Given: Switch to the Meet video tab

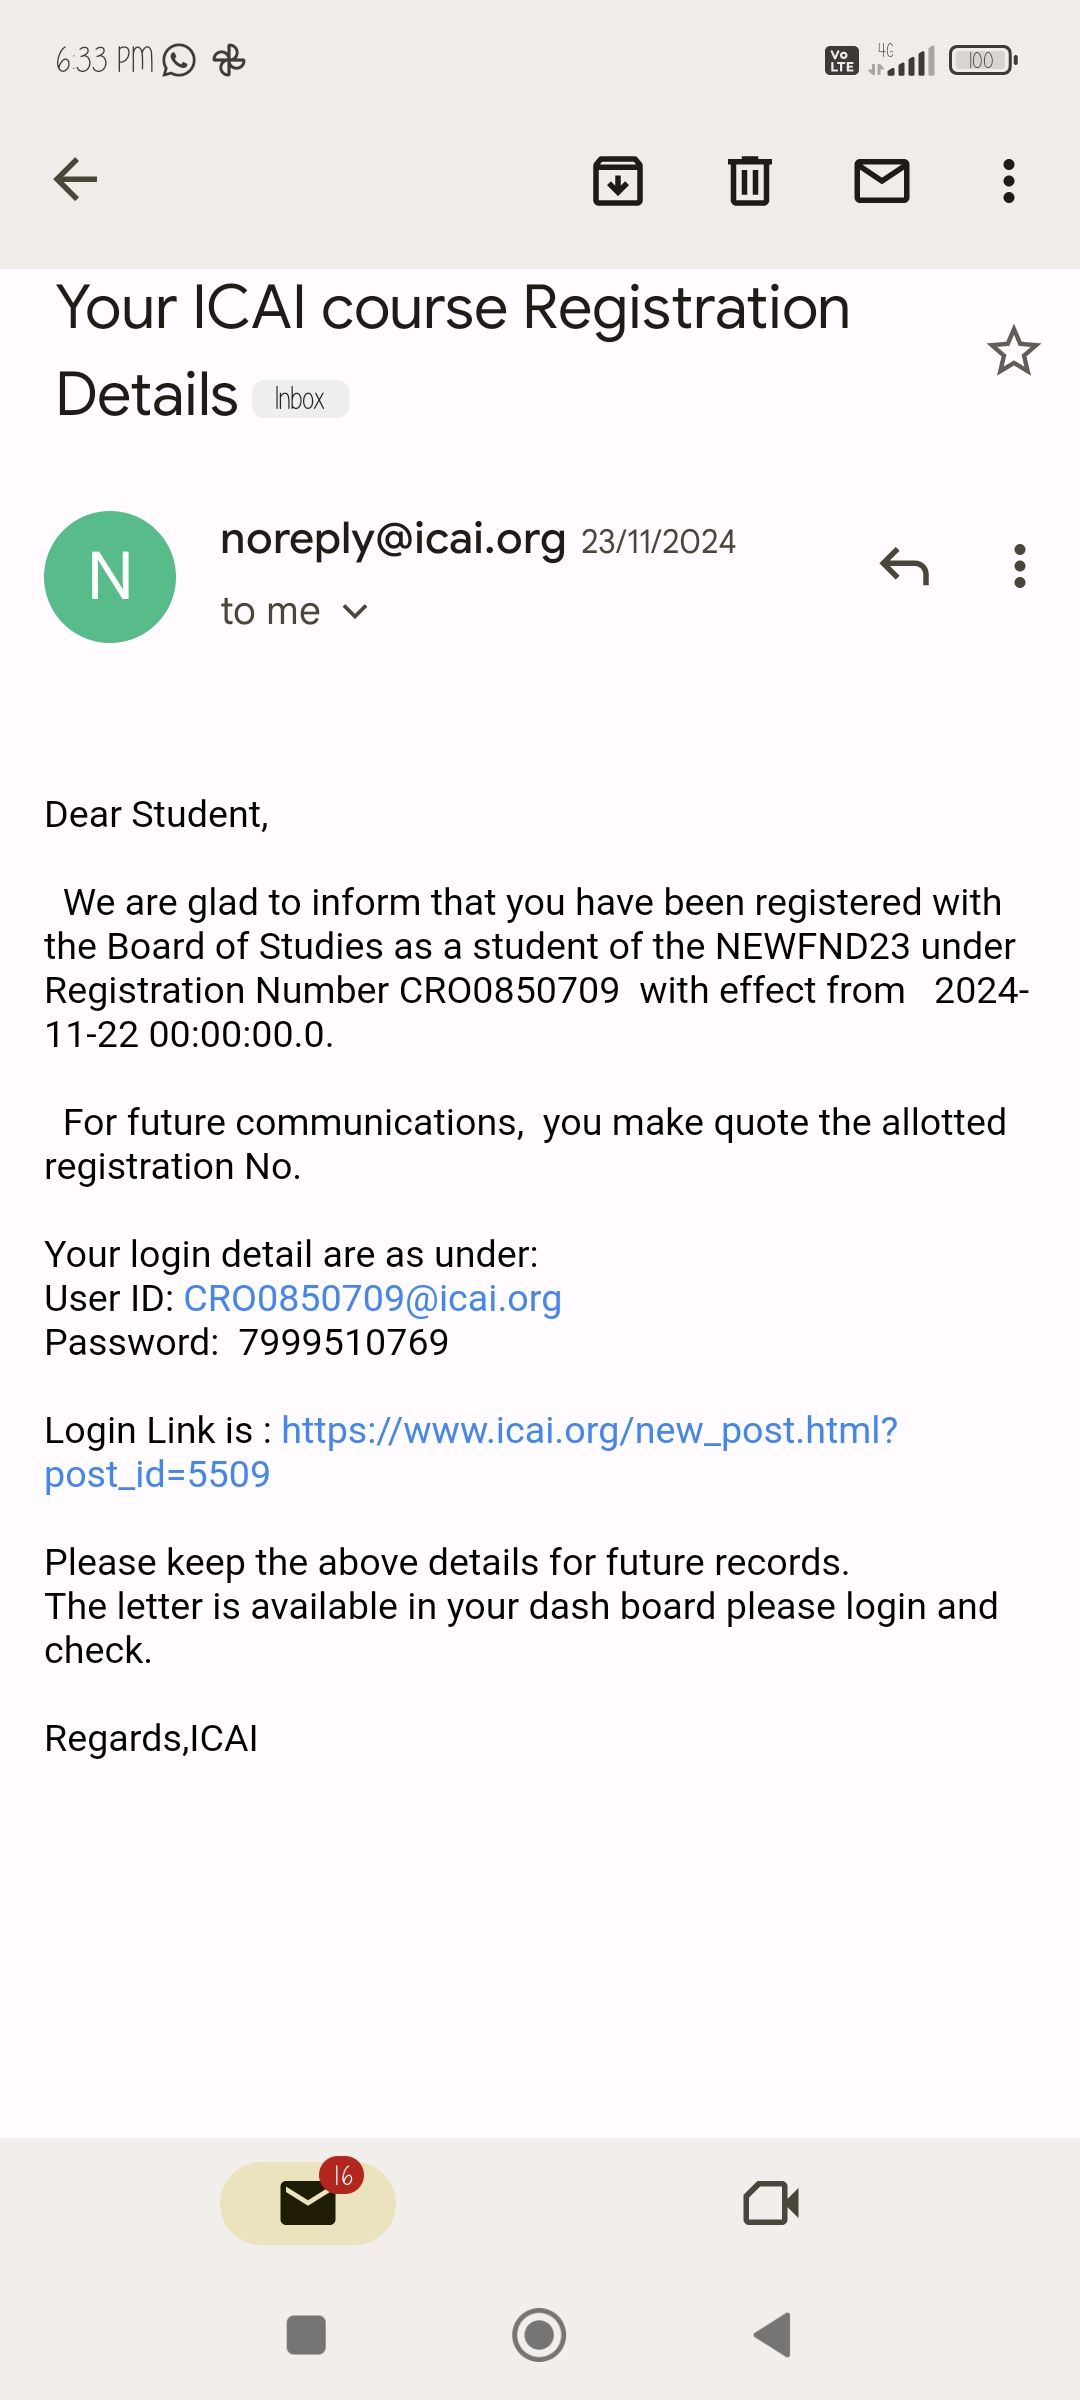Looking at the screenshot, I should click(771, 2203).
